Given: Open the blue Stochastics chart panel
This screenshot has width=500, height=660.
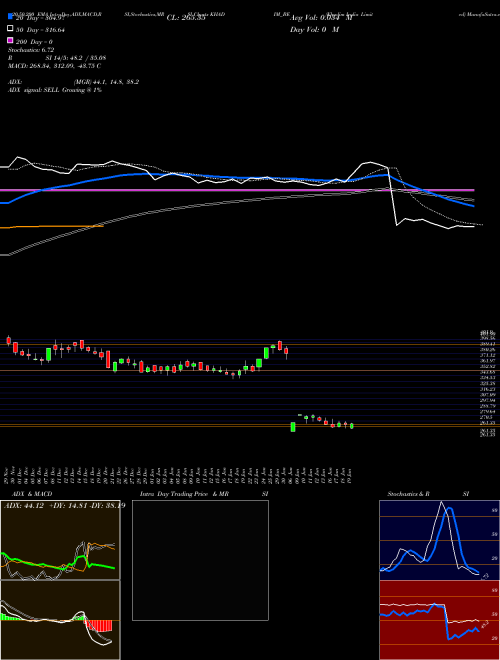Looking at the screenshot, I should coord(439,540).
